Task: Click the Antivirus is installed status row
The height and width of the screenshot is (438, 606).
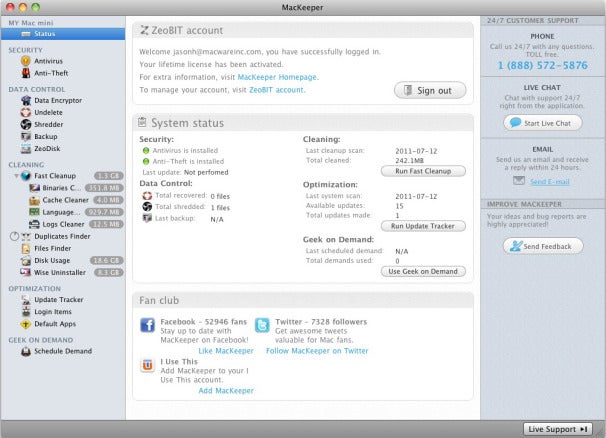Action: [180, 150]
